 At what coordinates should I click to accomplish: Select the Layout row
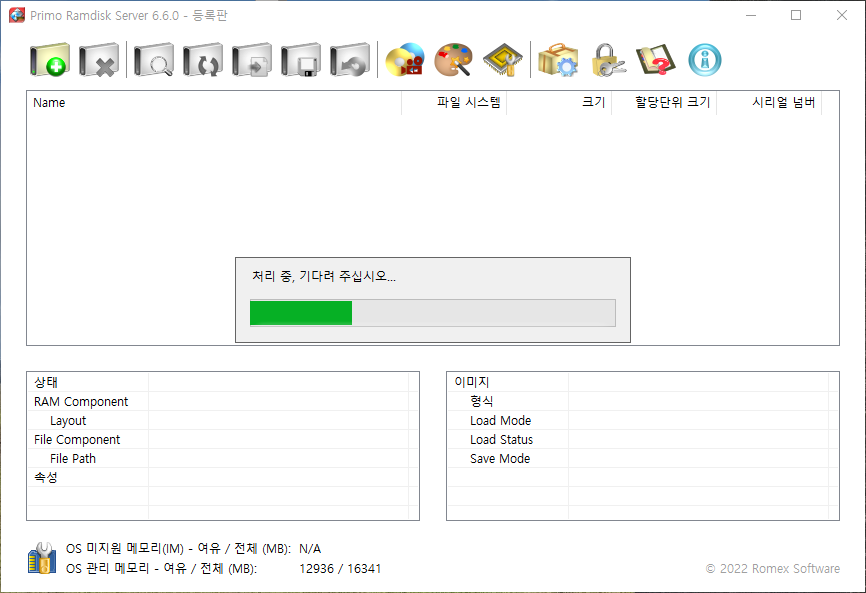[223, 420]
